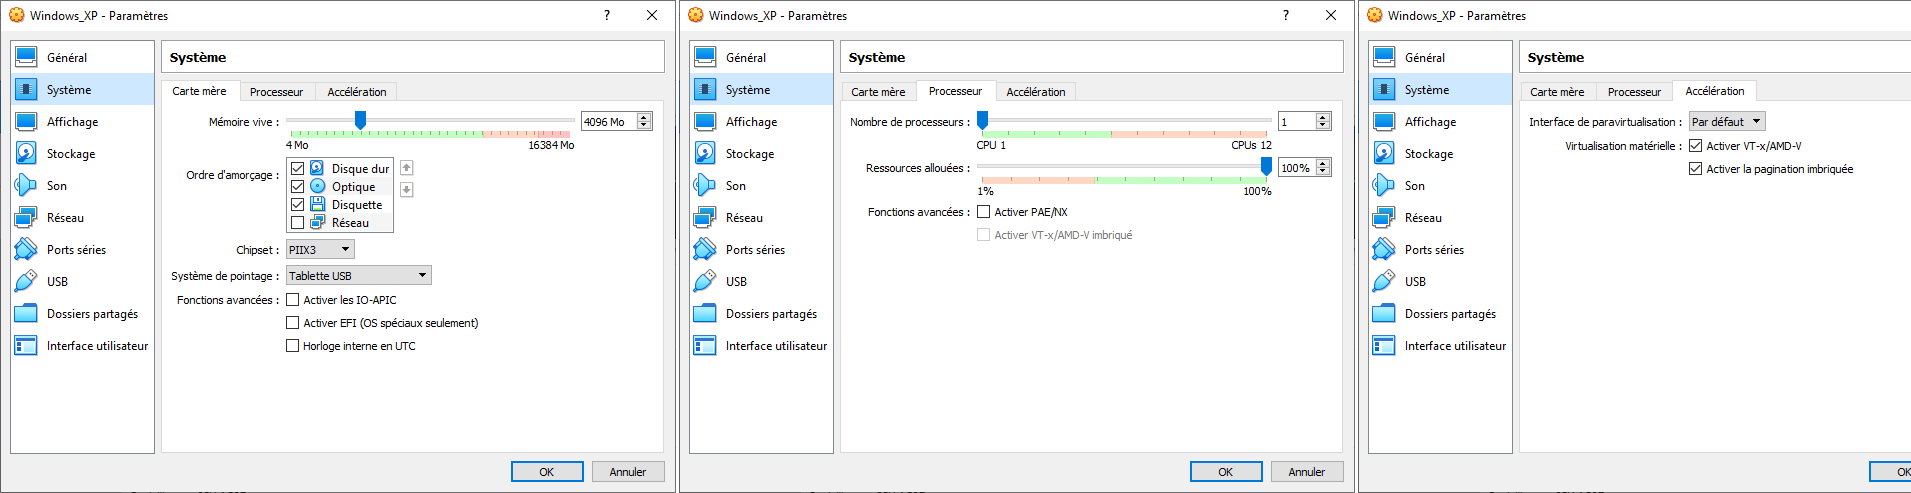Click the move-up arrow beside the boot order list
This screenshot has width=1911, height=493.
406,168
